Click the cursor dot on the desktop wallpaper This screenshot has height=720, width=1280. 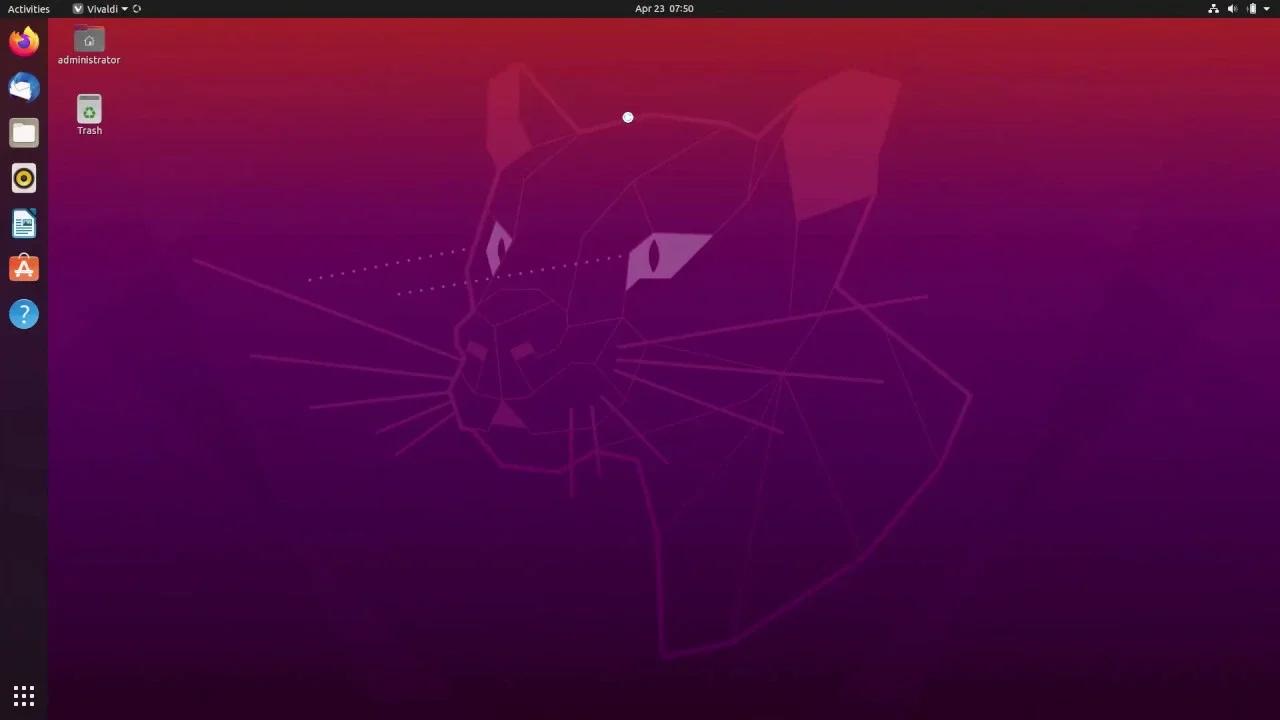pos(627,117)
